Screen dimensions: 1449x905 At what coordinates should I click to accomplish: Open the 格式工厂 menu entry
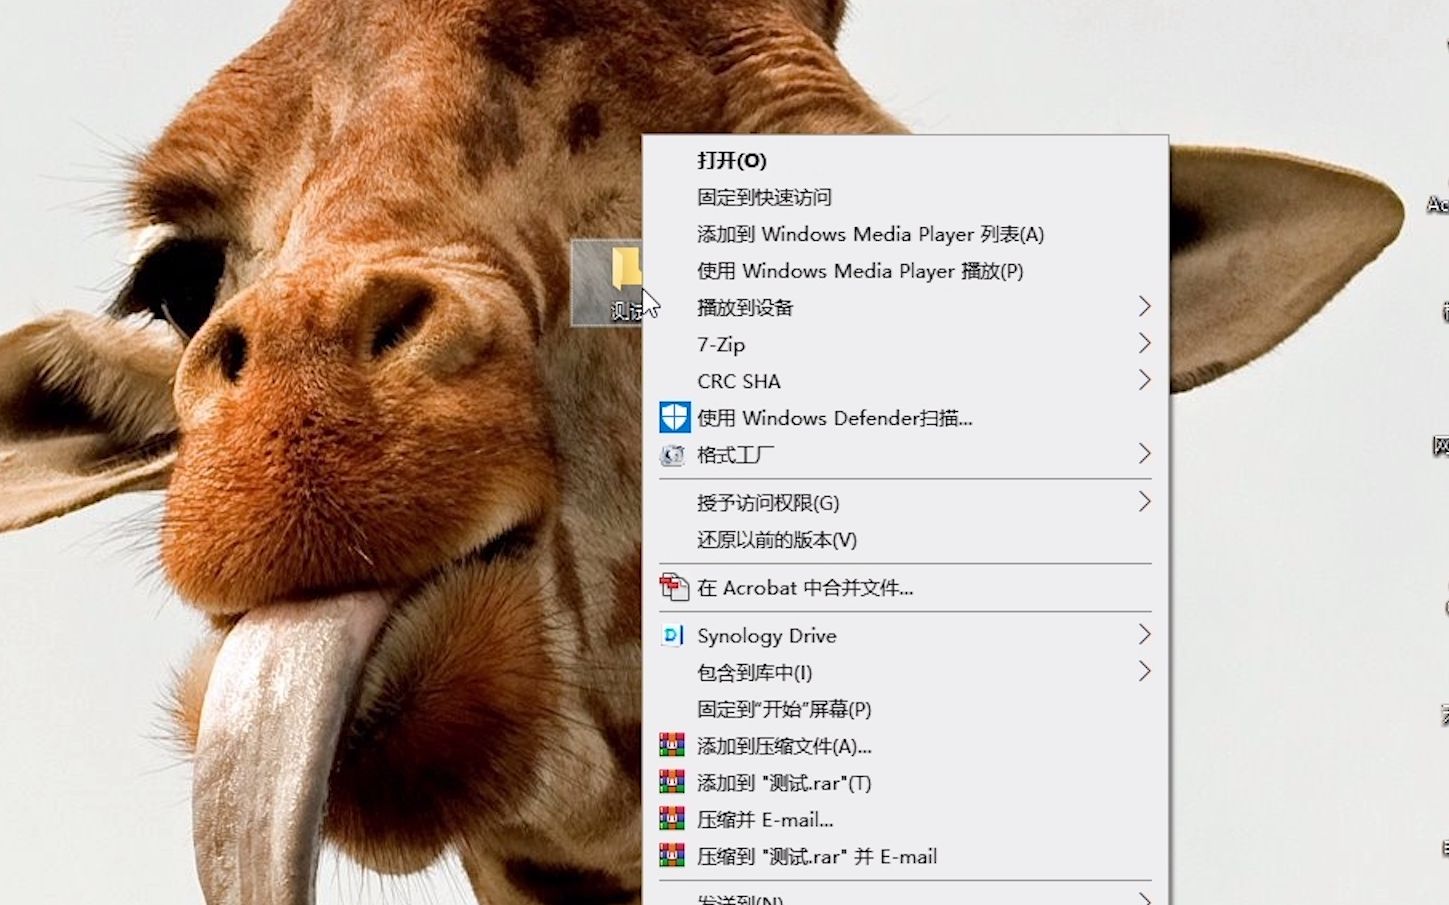click(905, 455)
